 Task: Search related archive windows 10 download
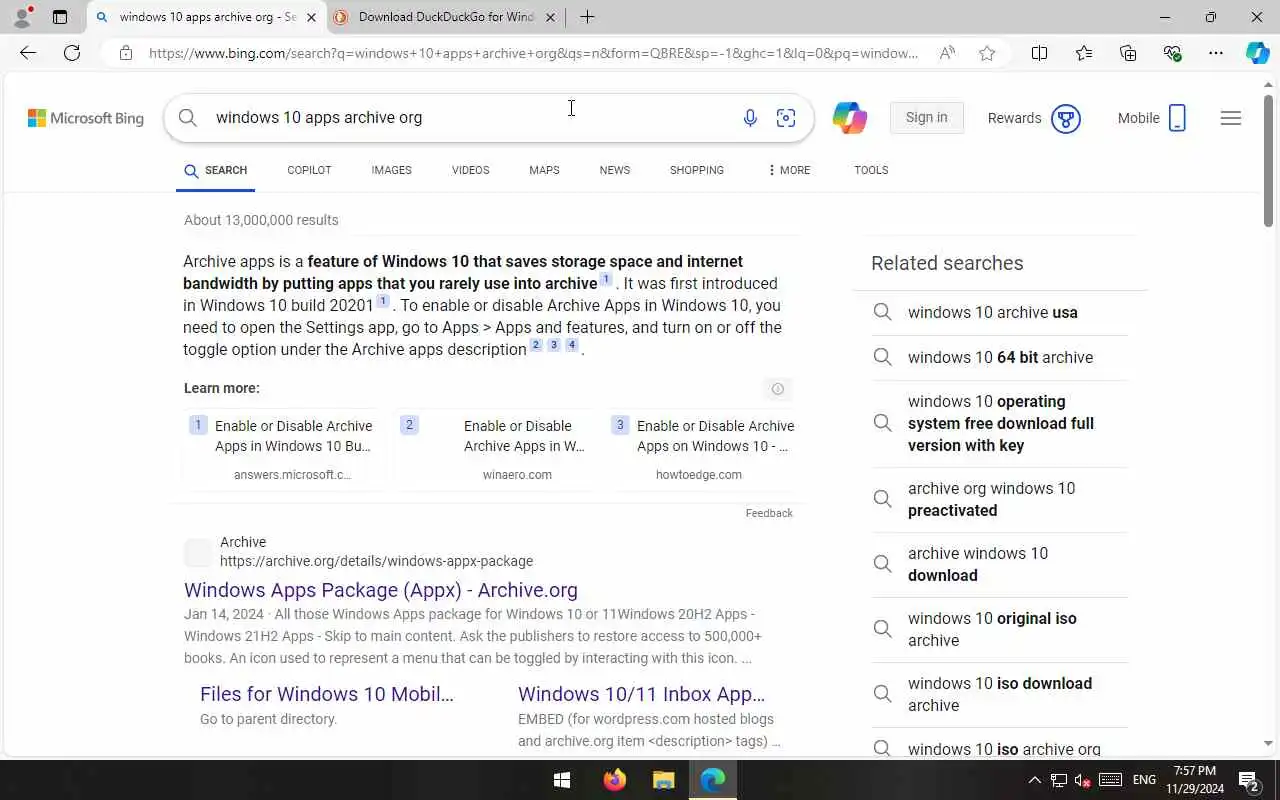1000,564
